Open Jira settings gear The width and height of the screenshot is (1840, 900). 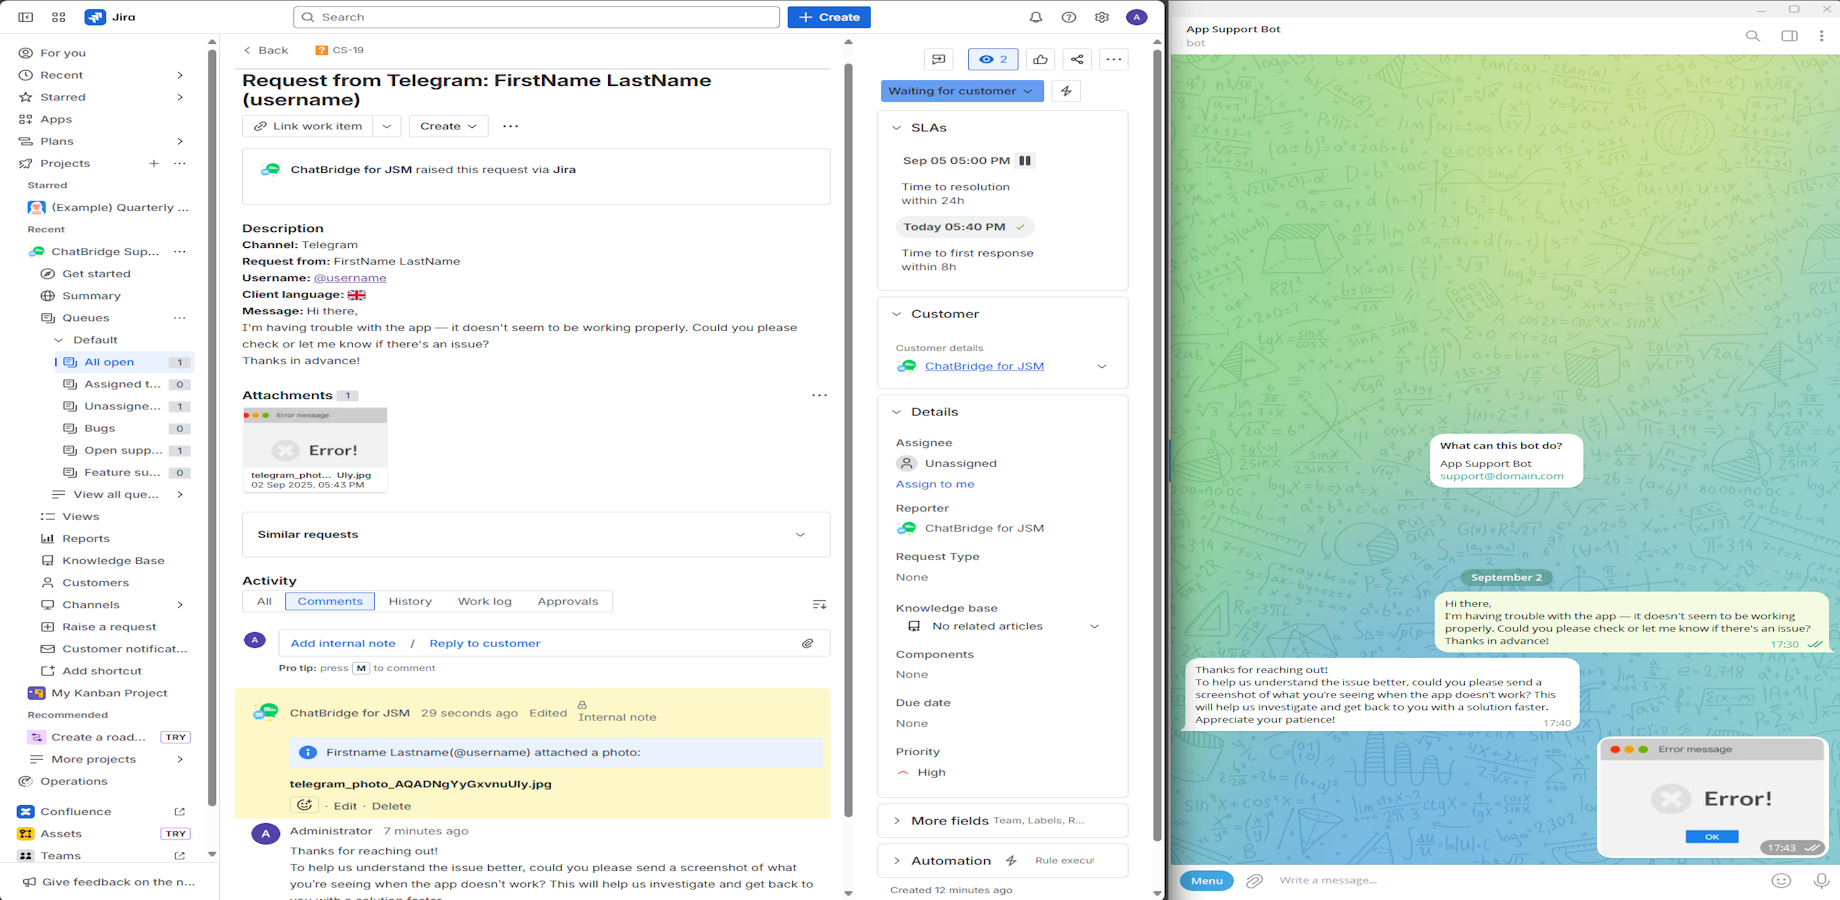(x=1102, y=17)
